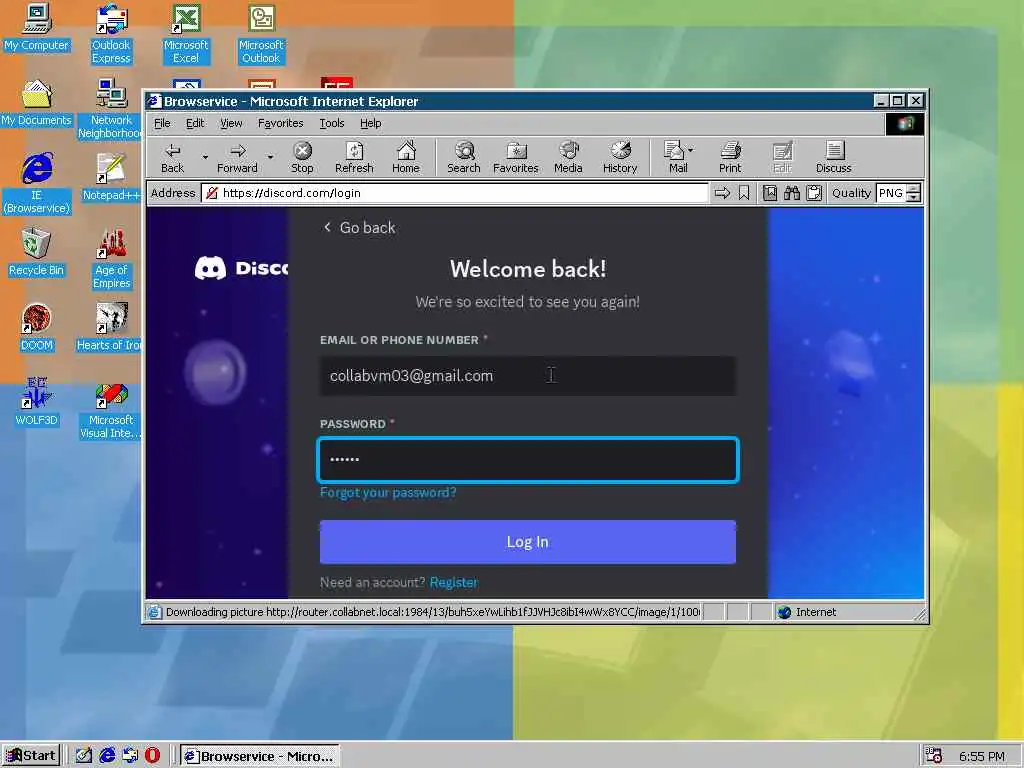
Task: Select Age of Empires desktop shortcut
Action: [x=112, y=259]
